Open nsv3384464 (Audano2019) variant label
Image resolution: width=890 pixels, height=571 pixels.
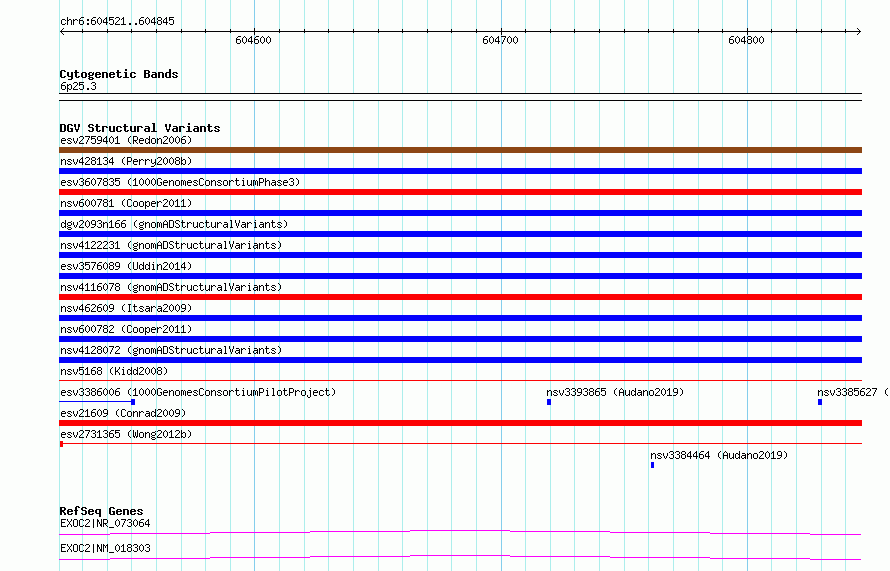(x=719, y=455)
